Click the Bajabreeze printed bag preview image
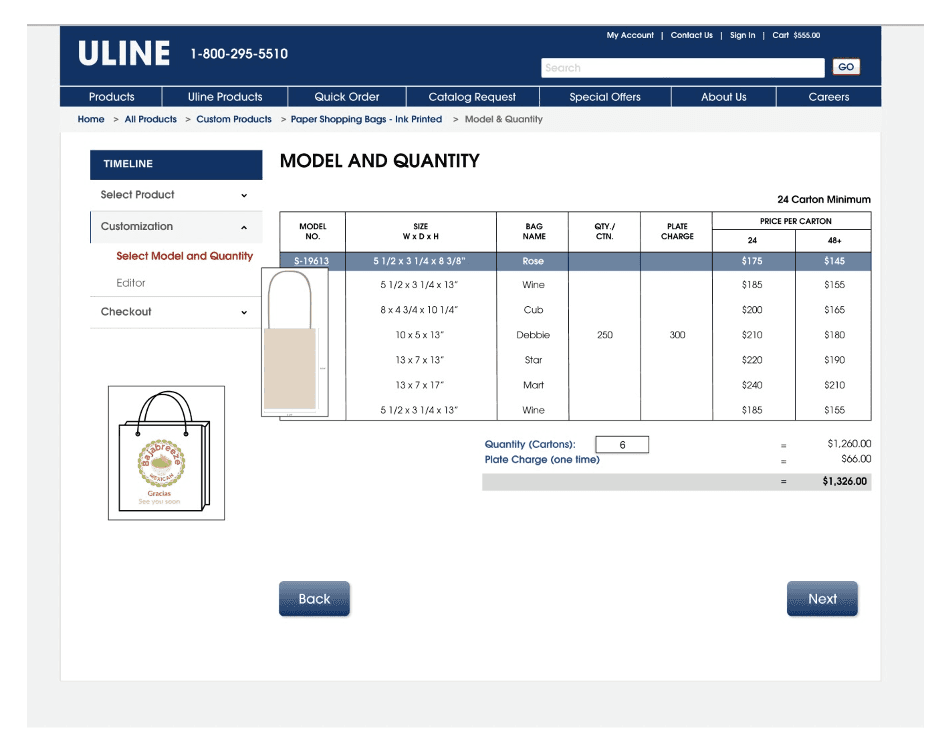The width and height of the screenshot is (952, 750). click(166, 453)
